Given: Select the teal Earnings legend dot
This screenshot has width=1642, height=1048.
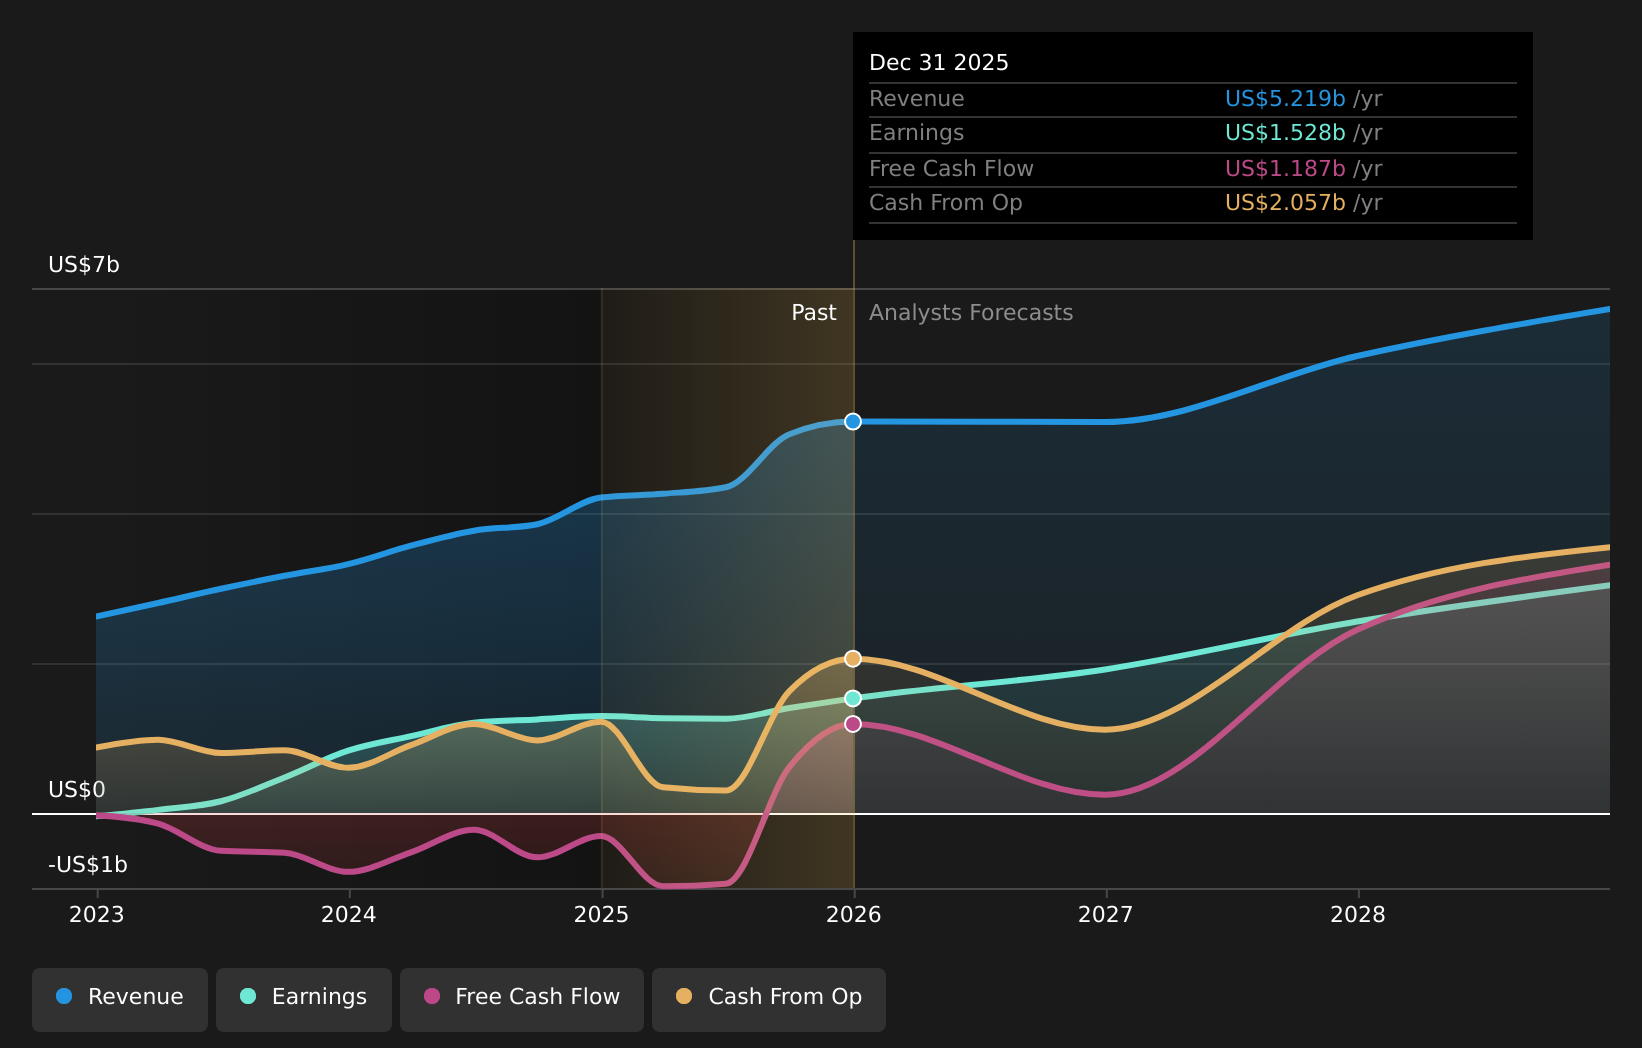Looking at the screenshot, I should tap(247, 997).
